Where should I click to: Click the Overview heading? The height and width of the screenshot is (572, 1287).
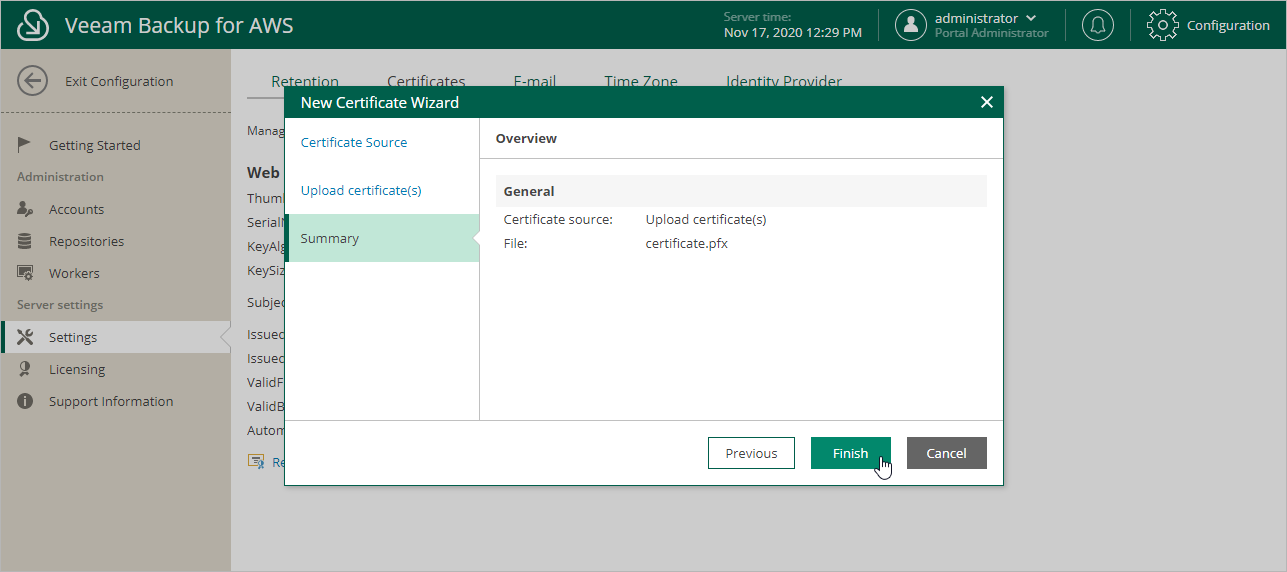tap(526, 138)
